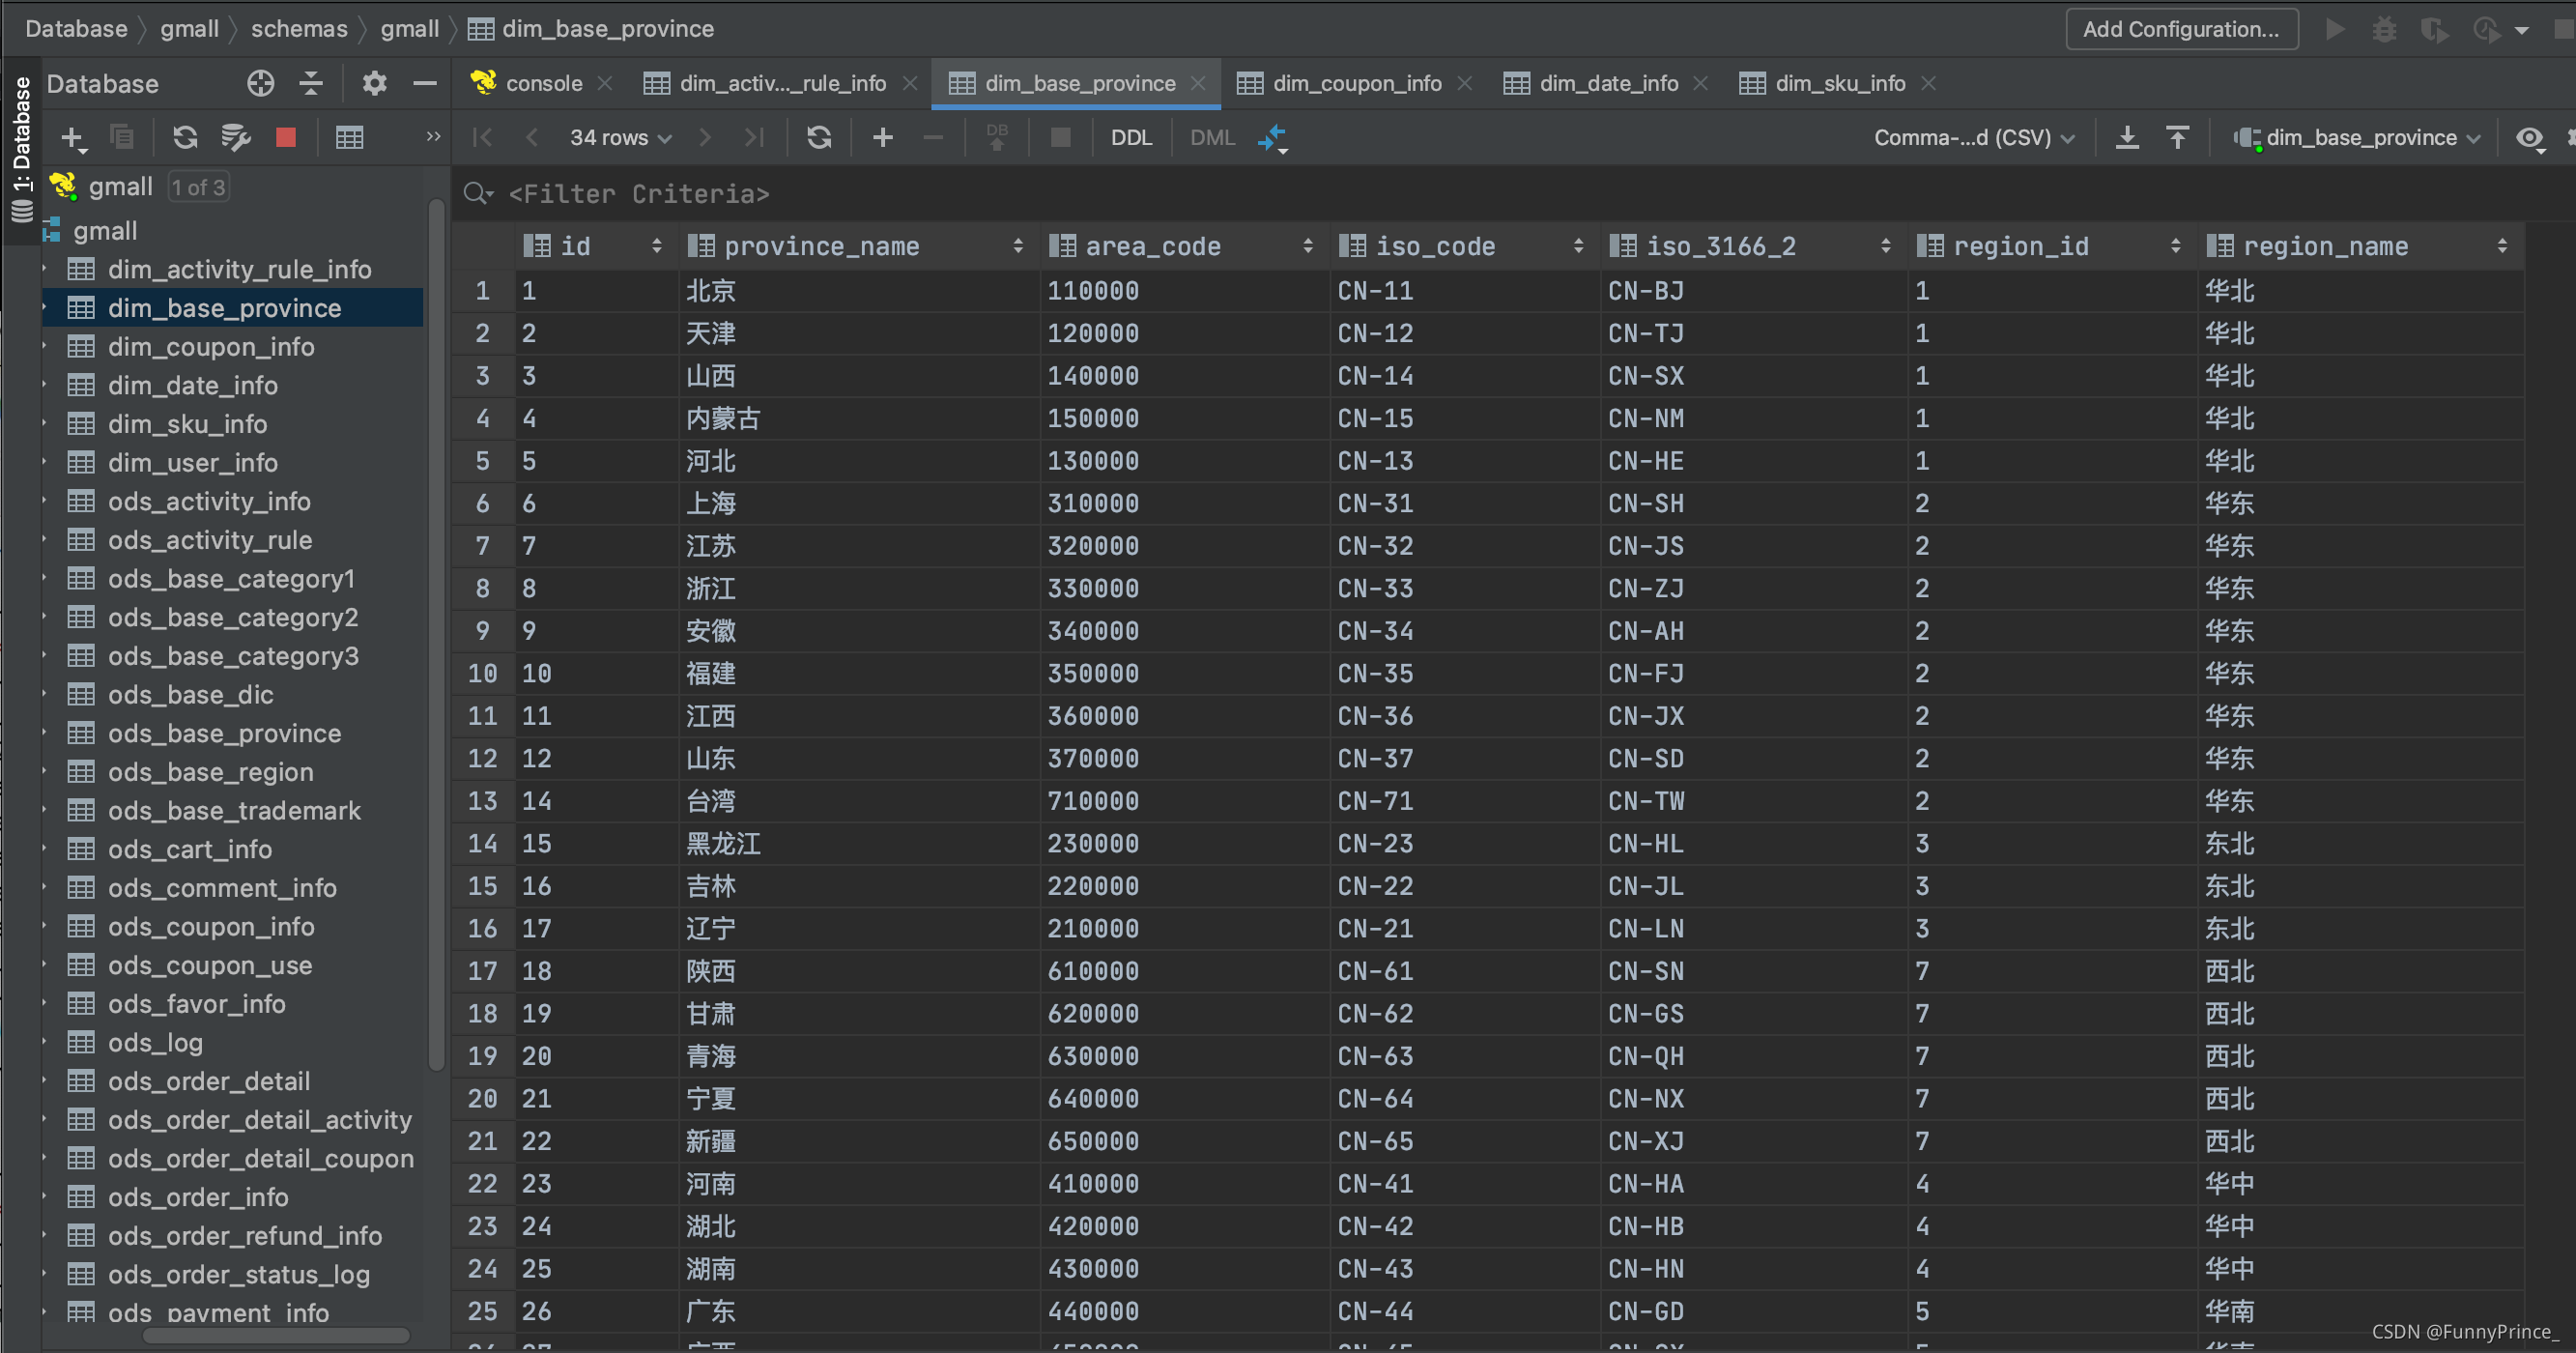
Task: Refresh the database tree
Action: 185,137
